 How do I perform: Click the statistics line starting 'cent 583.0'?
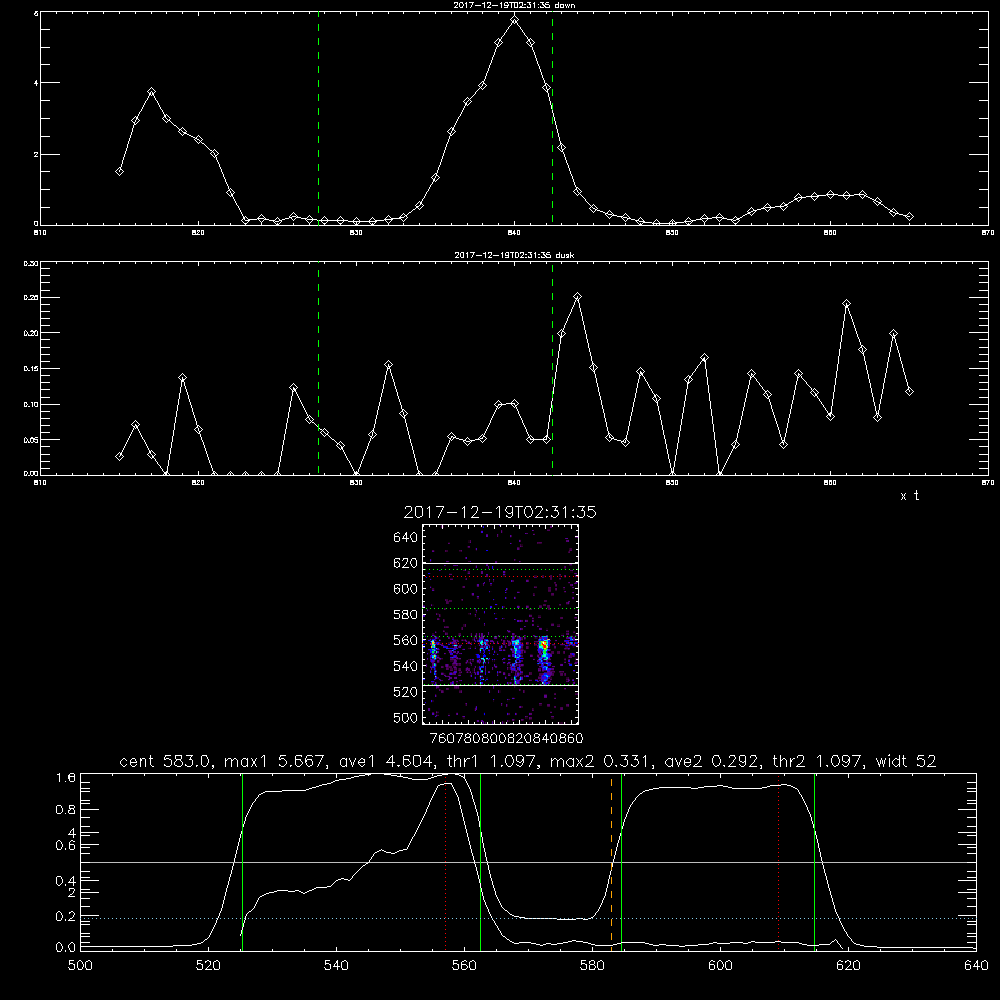click(527, 761)
